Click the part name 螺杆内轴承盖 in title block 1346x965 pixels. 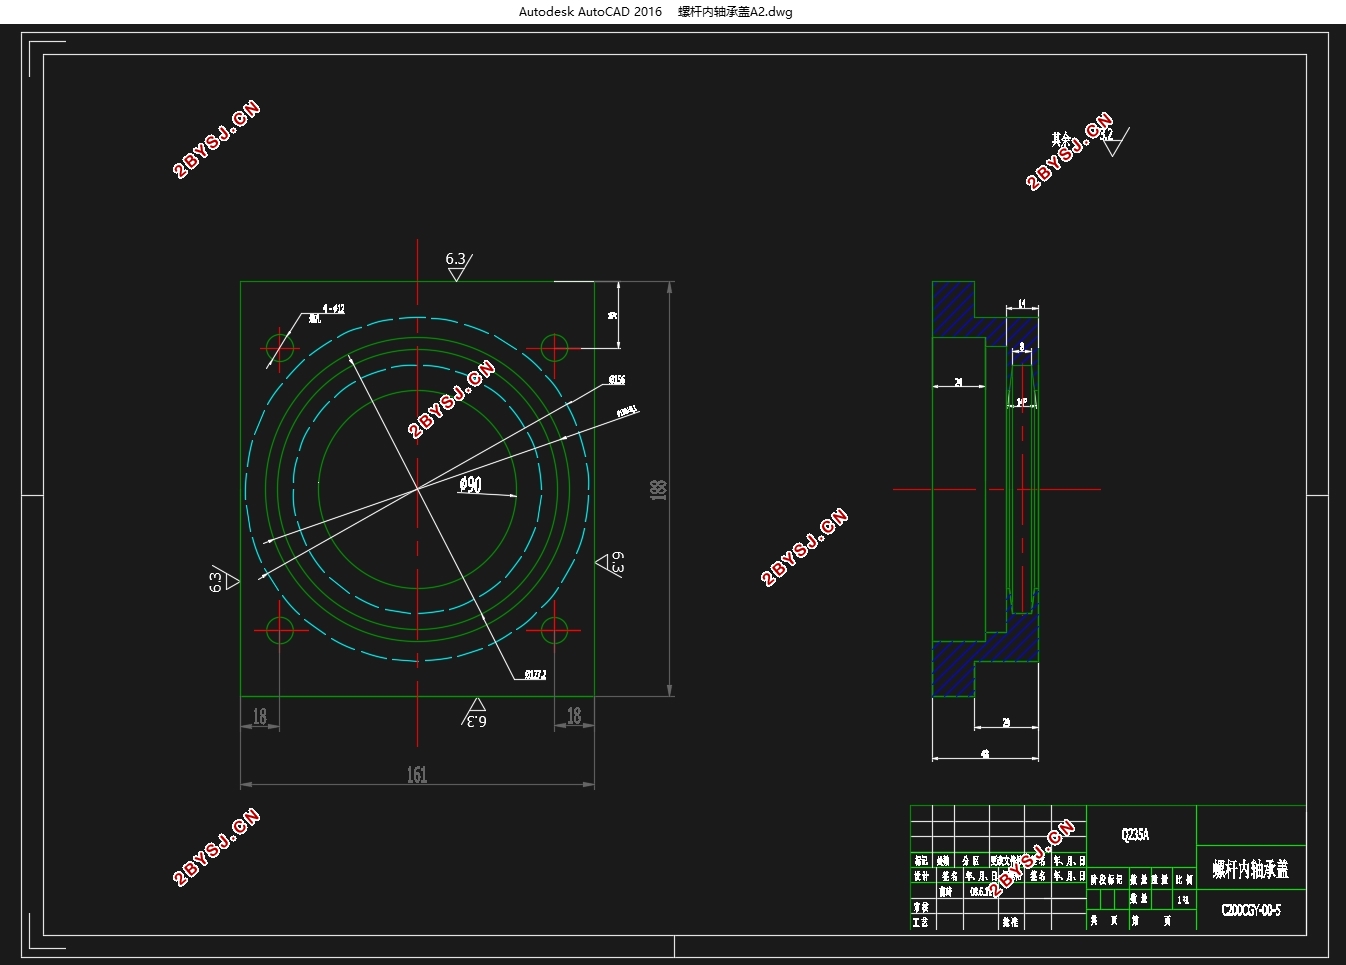[1251, 870]
